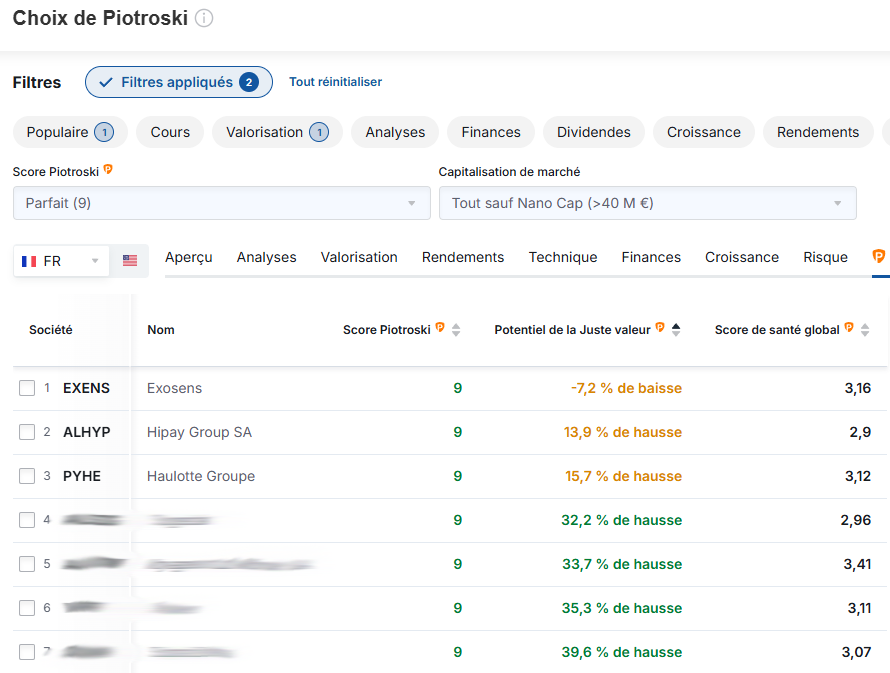Click the Filtres appliqués button
The height and width of the screenshot is (673, 890).
[179, 82]
